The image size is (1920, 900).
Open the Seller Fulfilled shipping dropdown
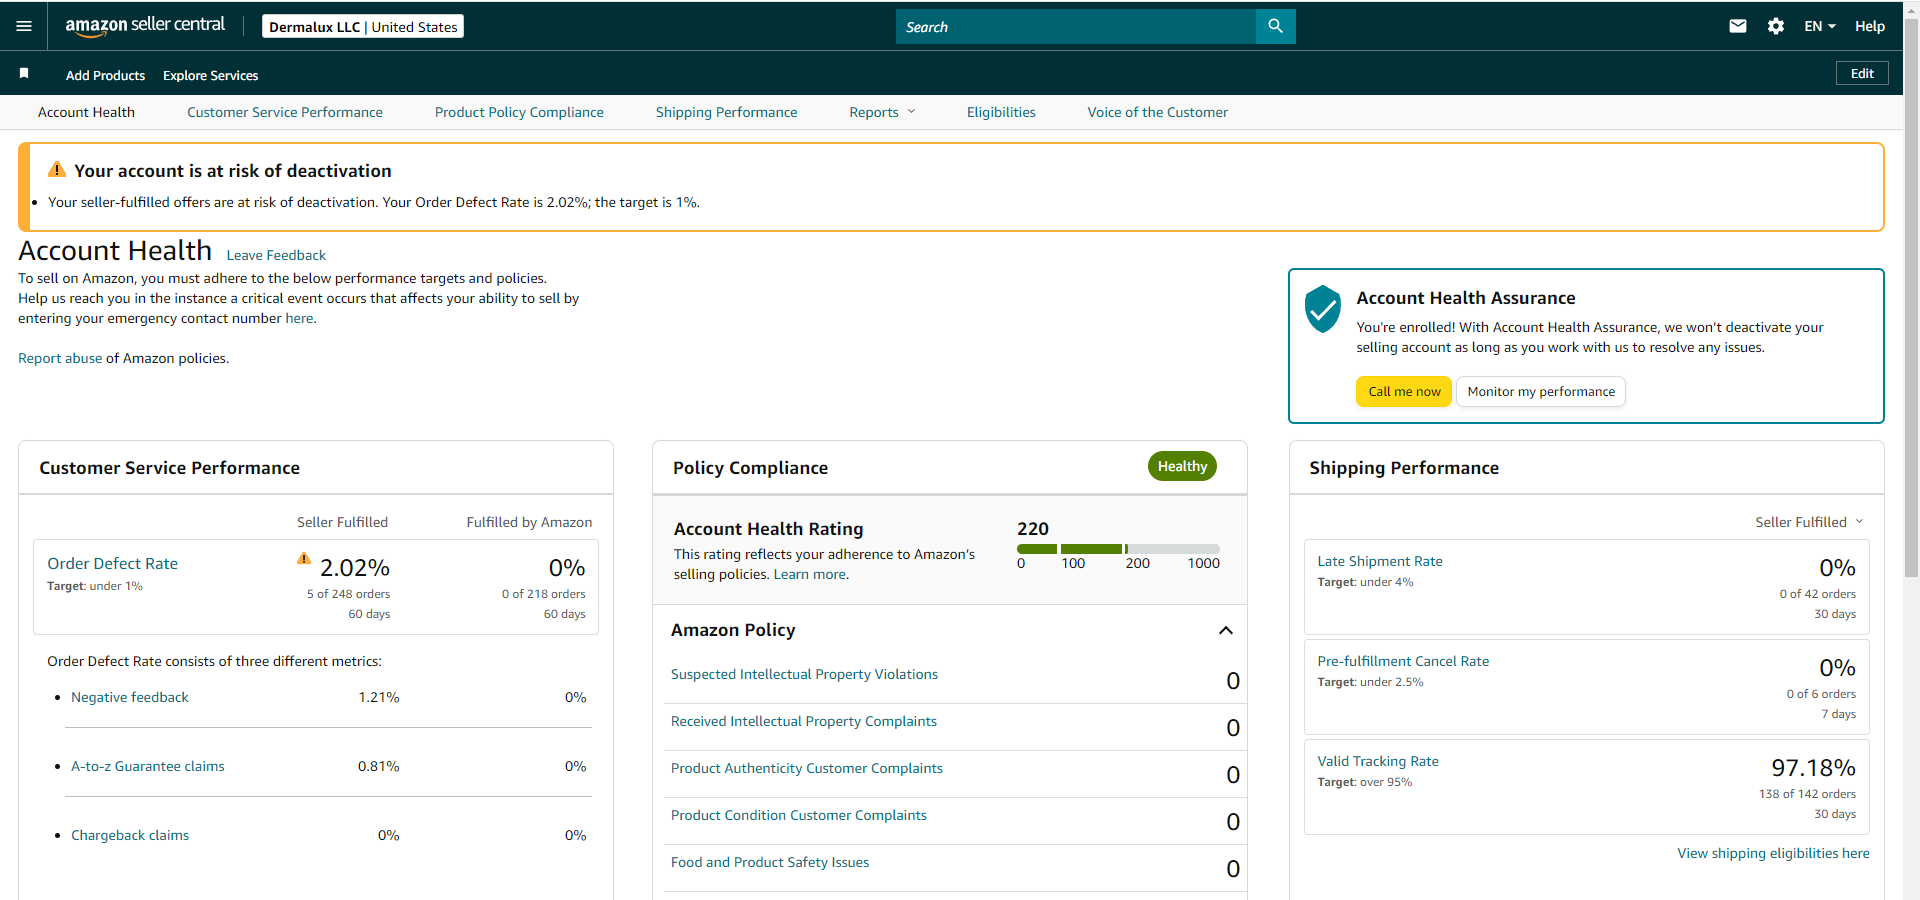tap(1809, 522)
